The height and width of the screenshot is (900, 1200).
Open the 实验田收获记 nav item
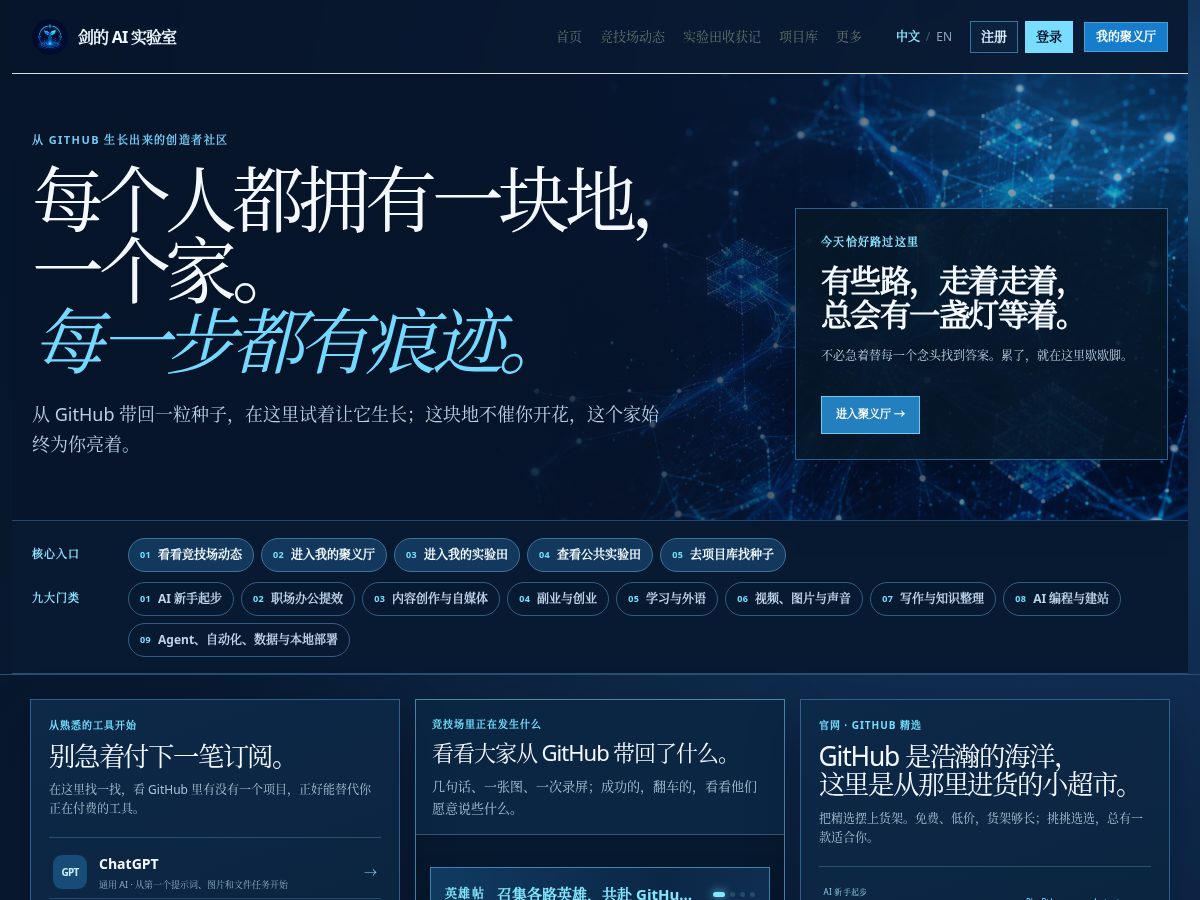pyautogui.click(x=722, y=37)
